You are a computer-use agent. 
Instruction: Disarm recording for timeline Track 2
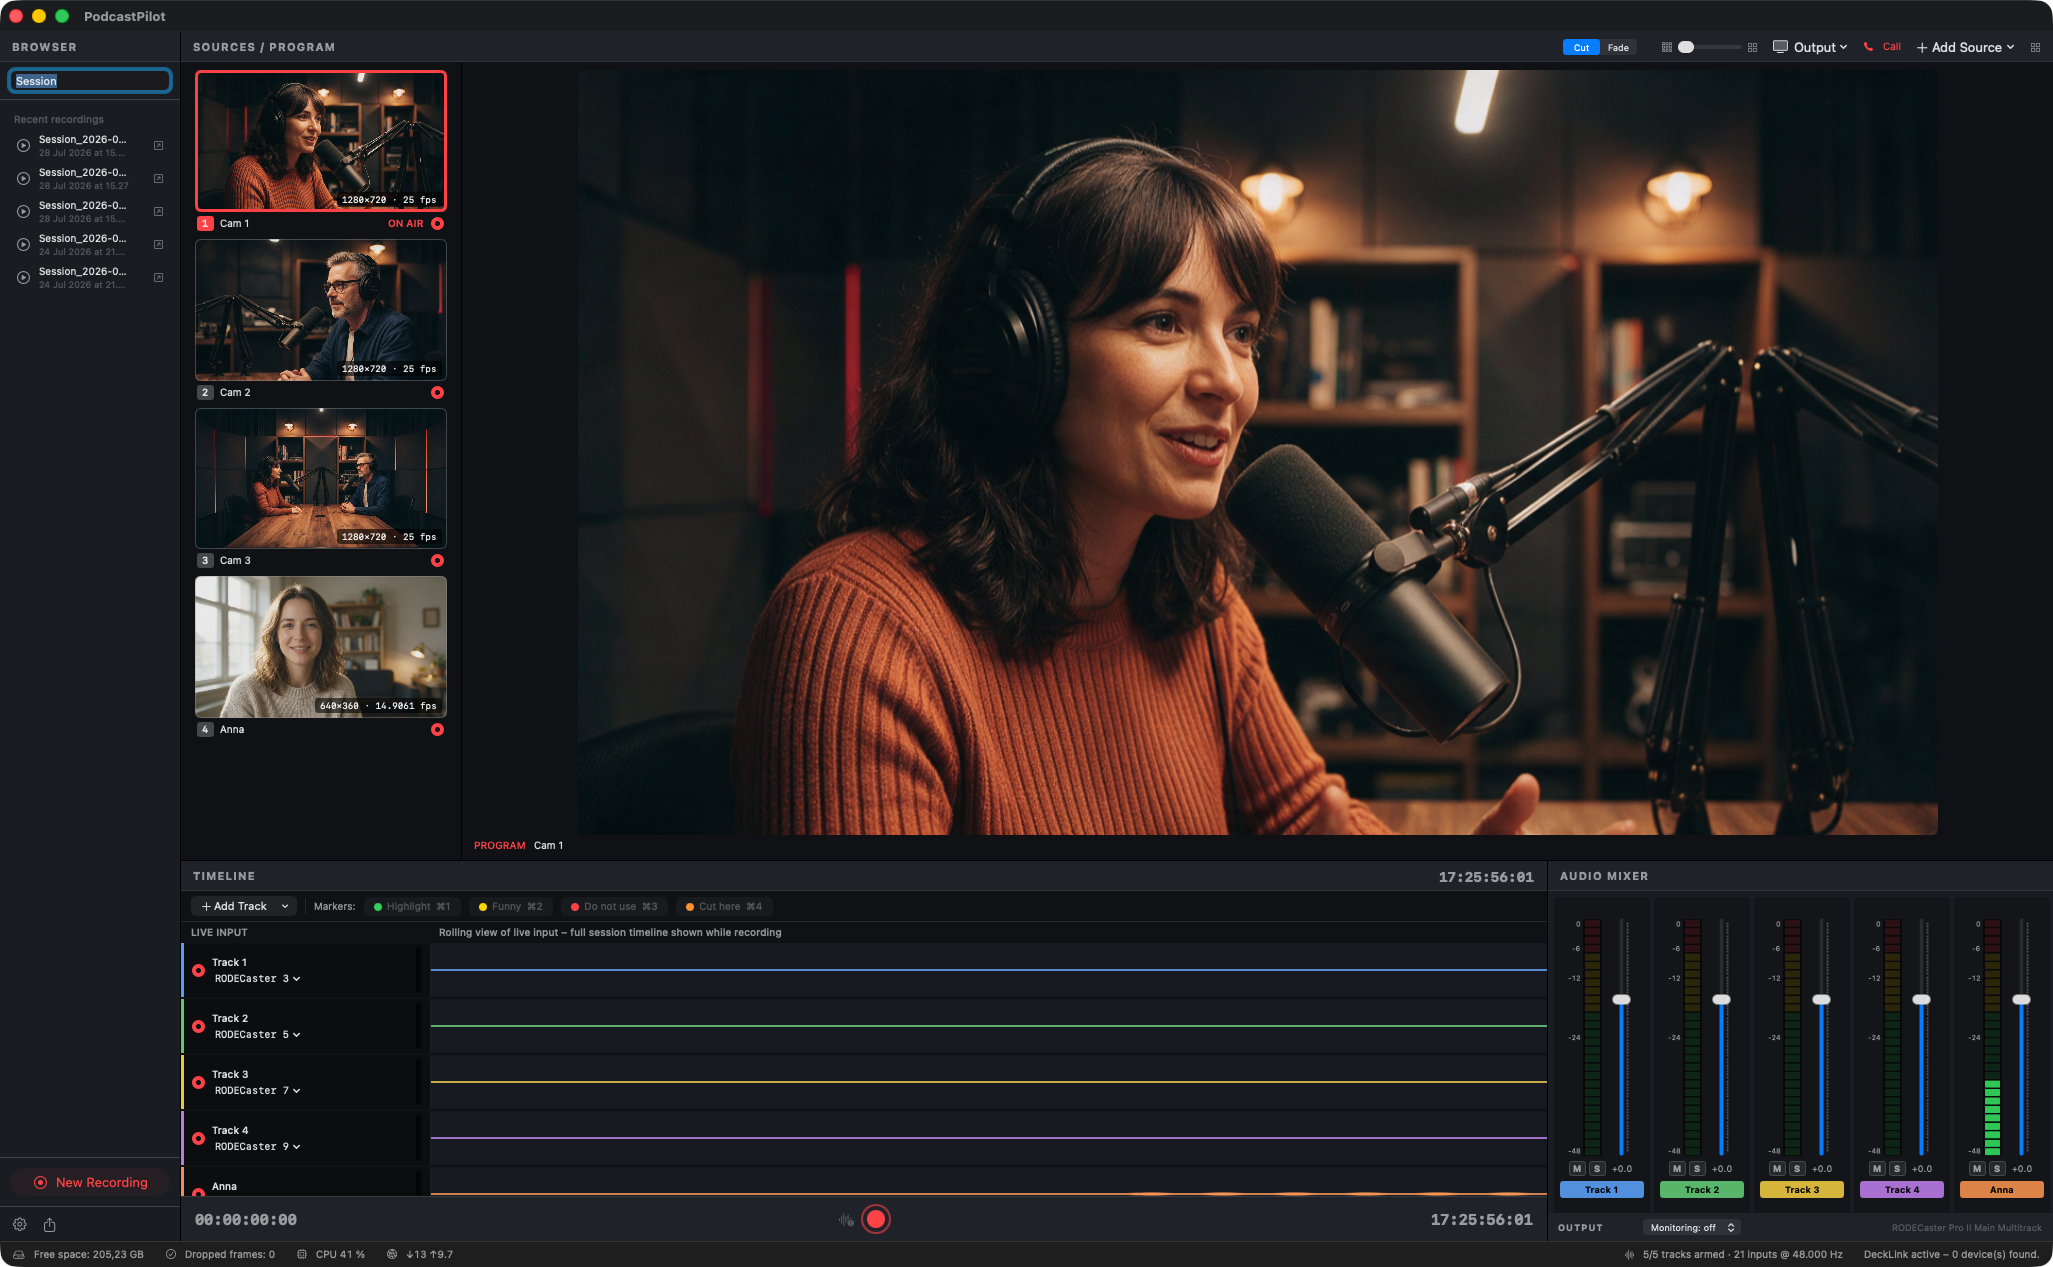coord(198,1027)
